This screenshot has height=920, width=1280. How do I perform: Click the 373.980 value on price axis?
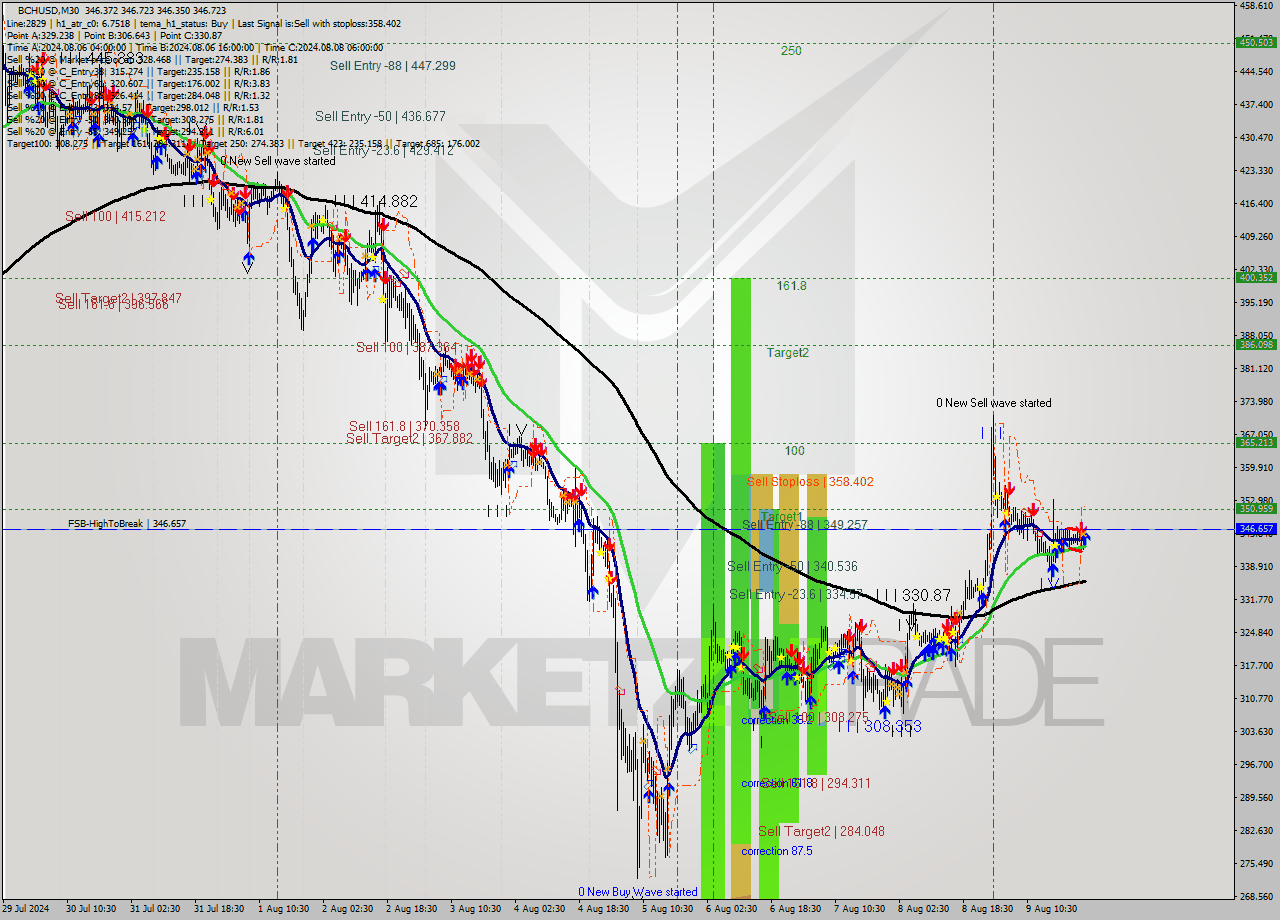1256,402
